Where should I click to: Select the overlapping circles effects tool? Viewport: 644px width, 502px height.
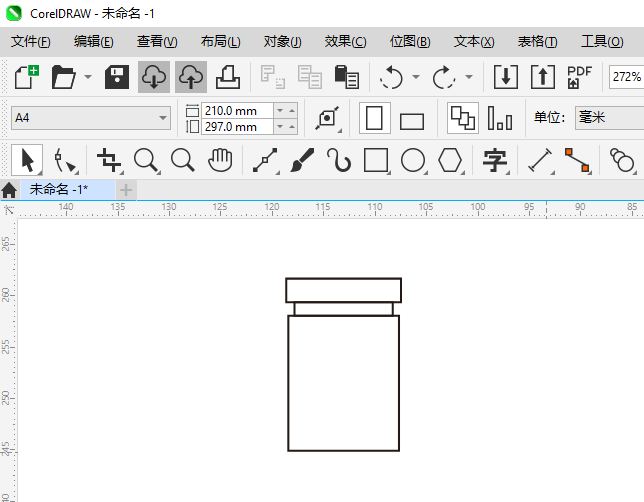click(x=621, y=160)
